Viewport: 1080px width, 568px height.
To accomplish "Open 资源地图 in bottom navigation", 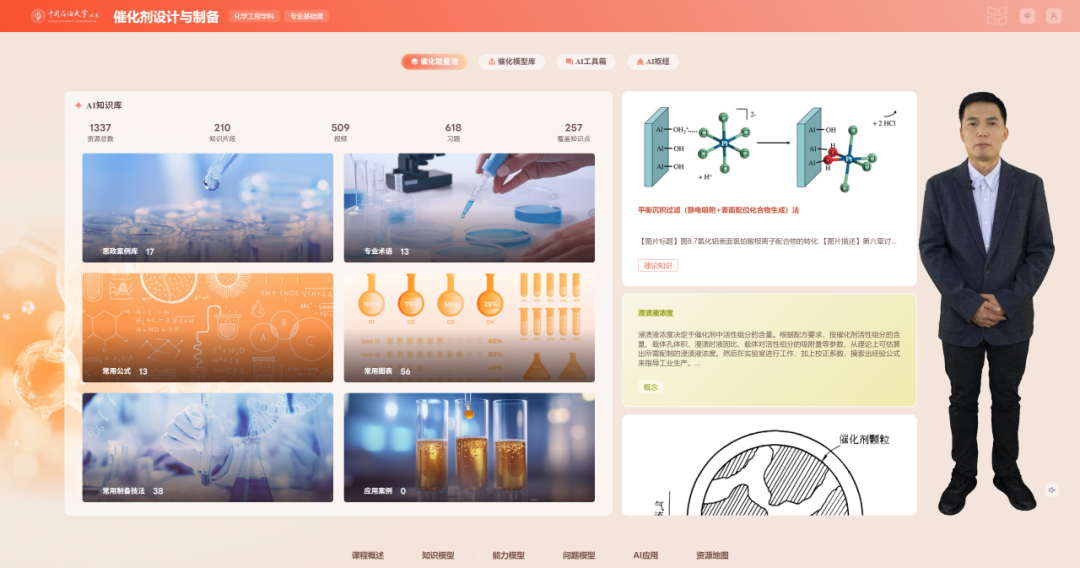I will point(712,555).
